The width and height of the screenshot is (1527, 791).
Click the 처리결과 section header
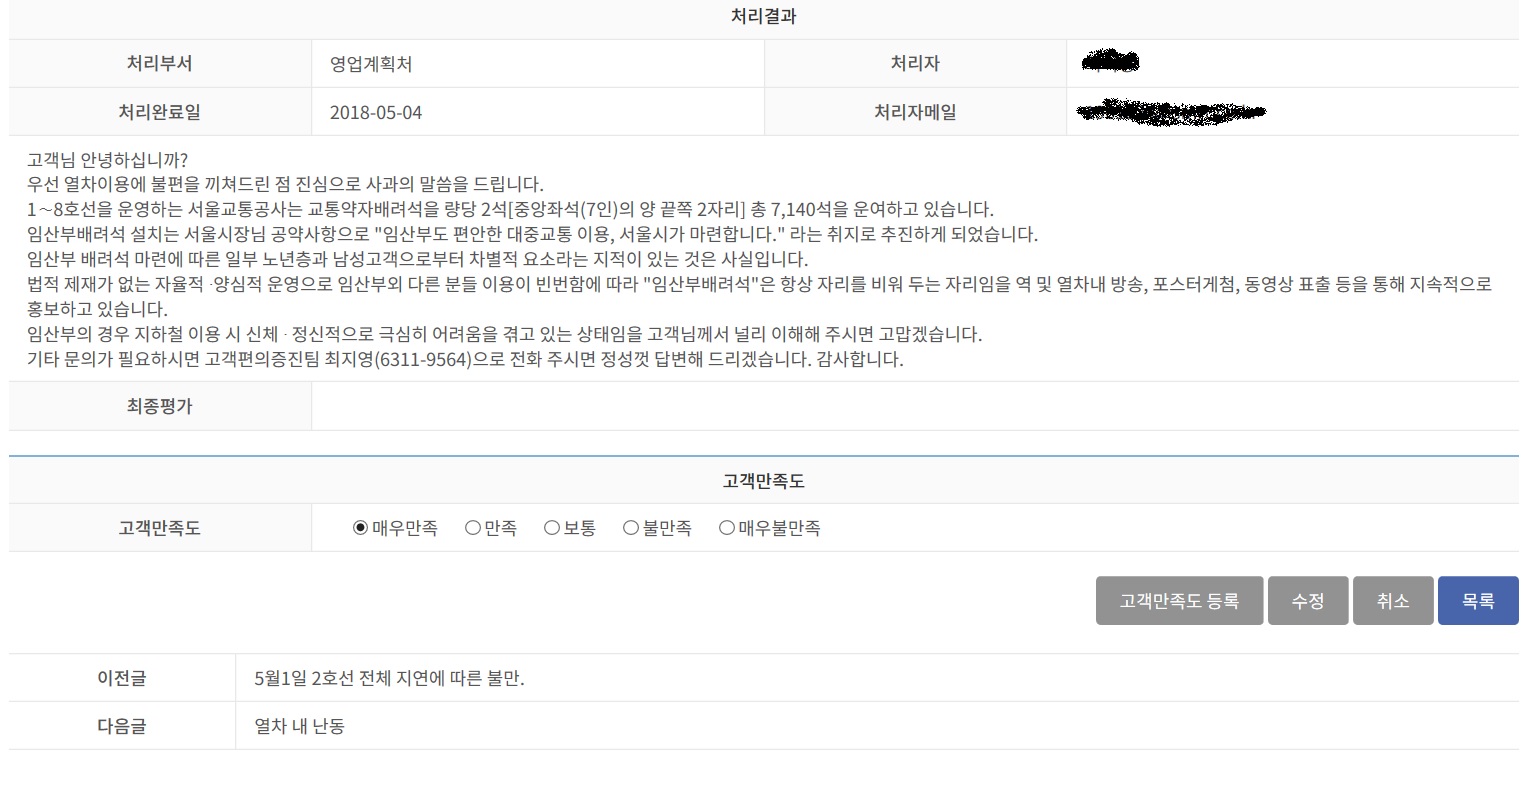(763, 17)
